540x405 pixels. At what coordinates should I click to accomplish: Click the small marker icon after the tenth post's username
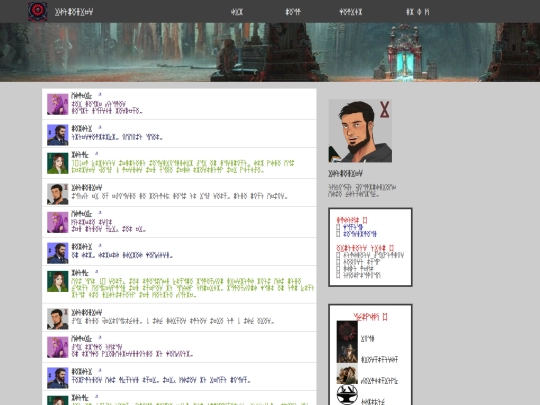[100, 371]
